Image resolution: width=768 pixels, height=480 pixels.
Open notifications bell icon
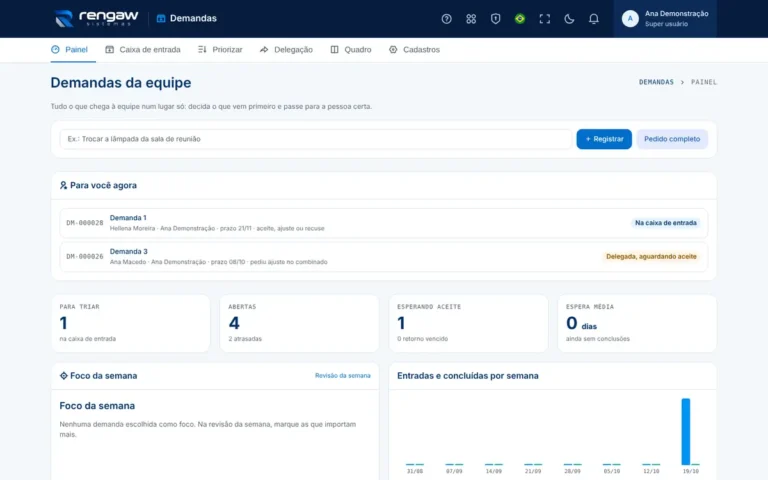point(593,19)
